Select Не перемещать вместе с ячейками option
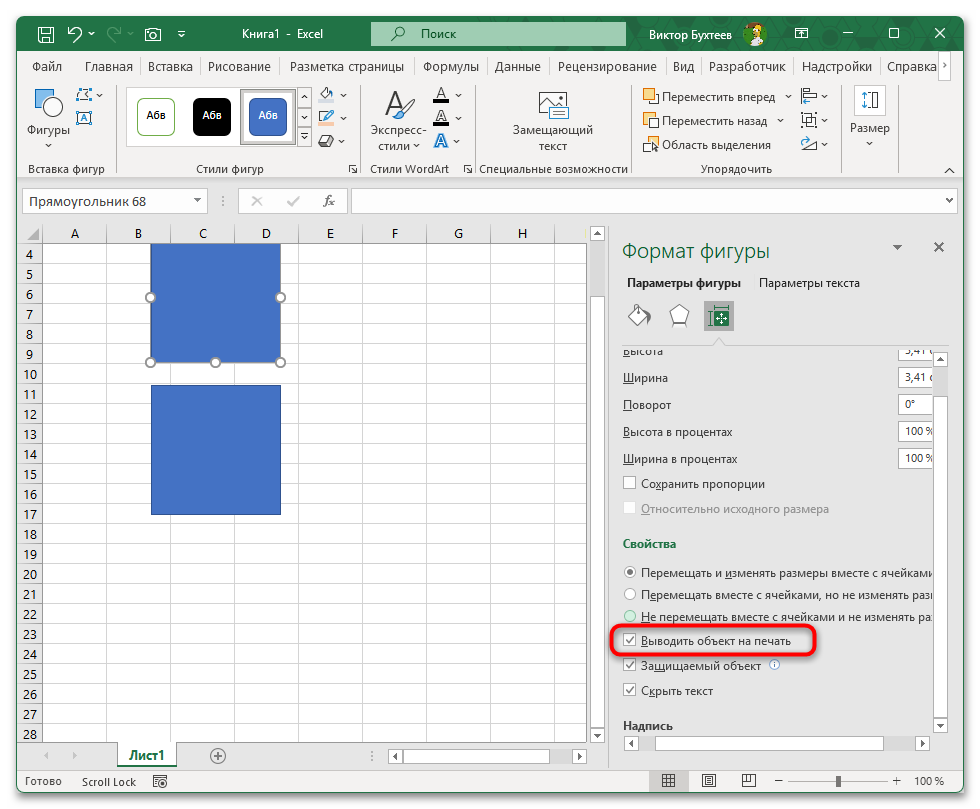Screen dimensions: 980x809 630,616
